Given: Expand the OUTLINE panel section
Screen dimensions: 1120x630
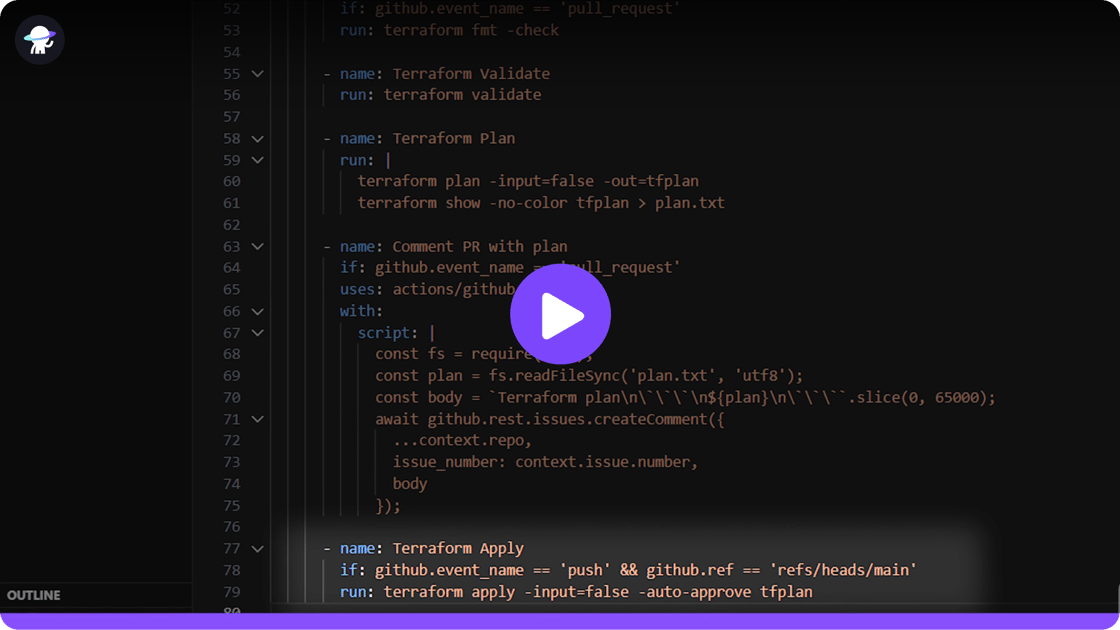Looking at the screenshot, I should click(x=34, y=595).
